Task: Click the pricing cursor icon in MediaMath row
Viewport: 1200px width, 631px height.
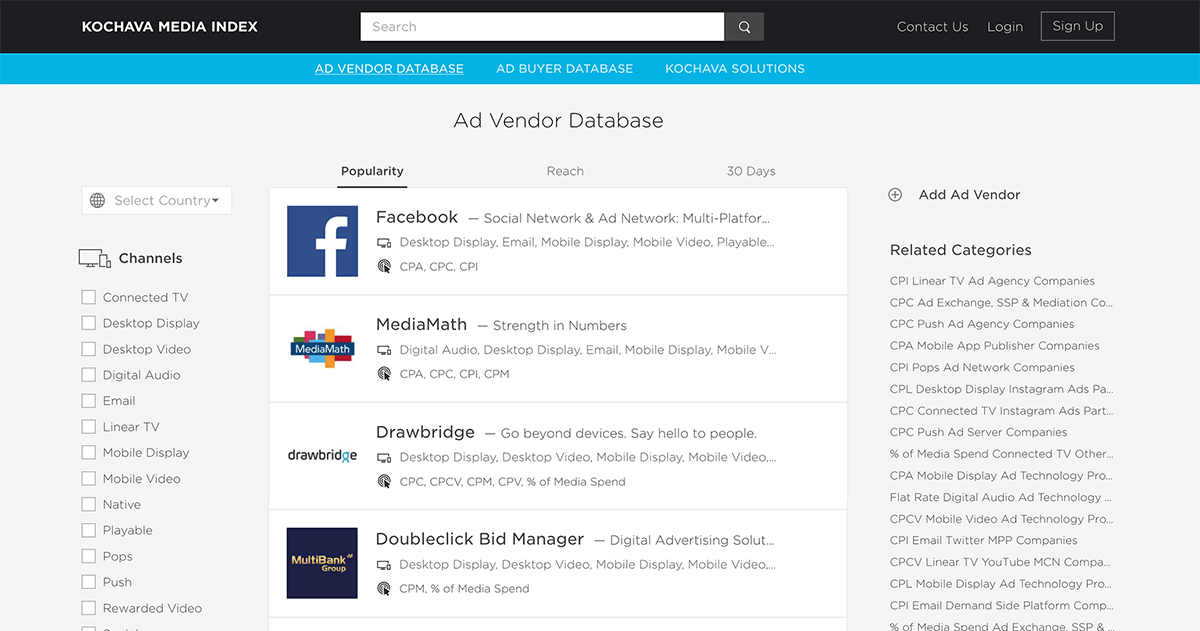Action: coord(384,374)
